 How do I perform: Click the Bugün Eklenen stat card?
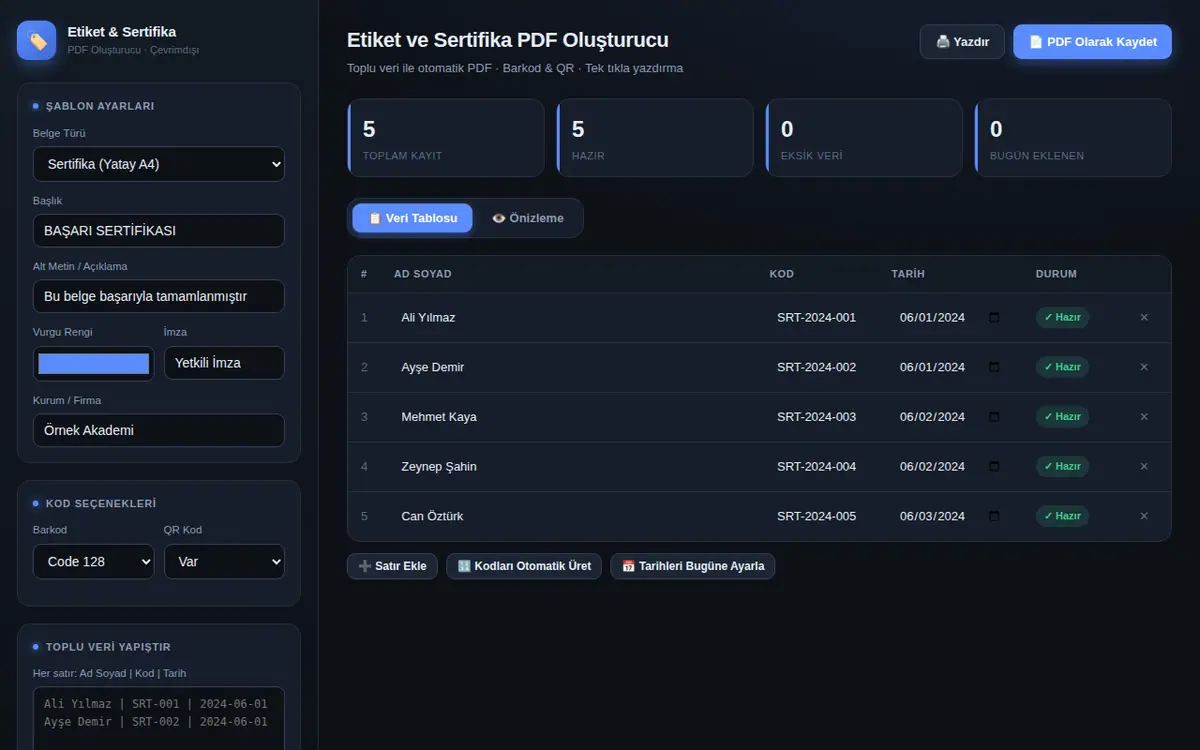(1073, 138)
